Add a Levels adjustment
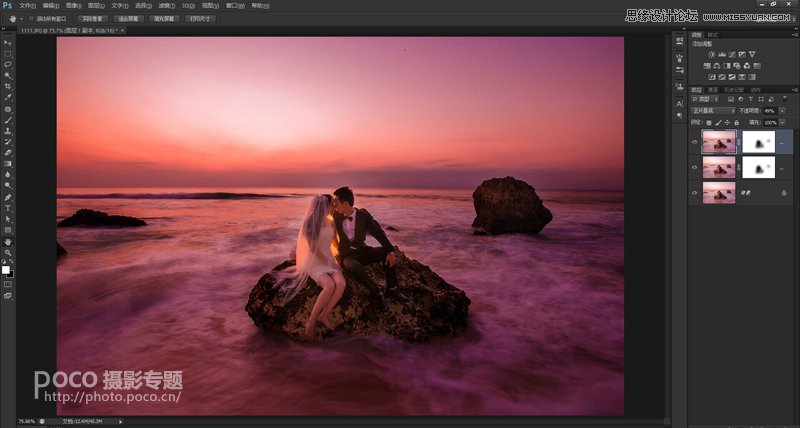Viewport: 800px width, 428px height. click(x=722, y=54)
